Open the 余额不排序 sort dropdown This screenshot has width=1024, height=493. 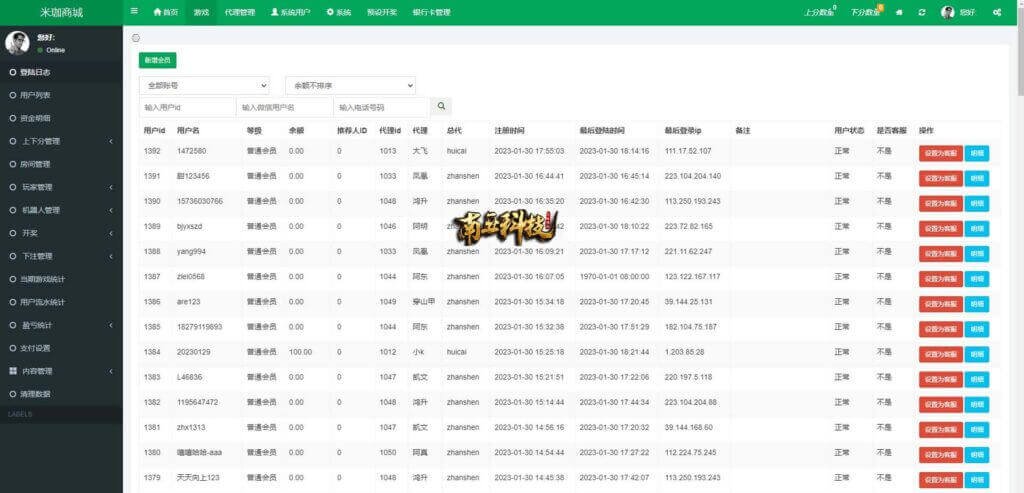(x=350, y=85)
